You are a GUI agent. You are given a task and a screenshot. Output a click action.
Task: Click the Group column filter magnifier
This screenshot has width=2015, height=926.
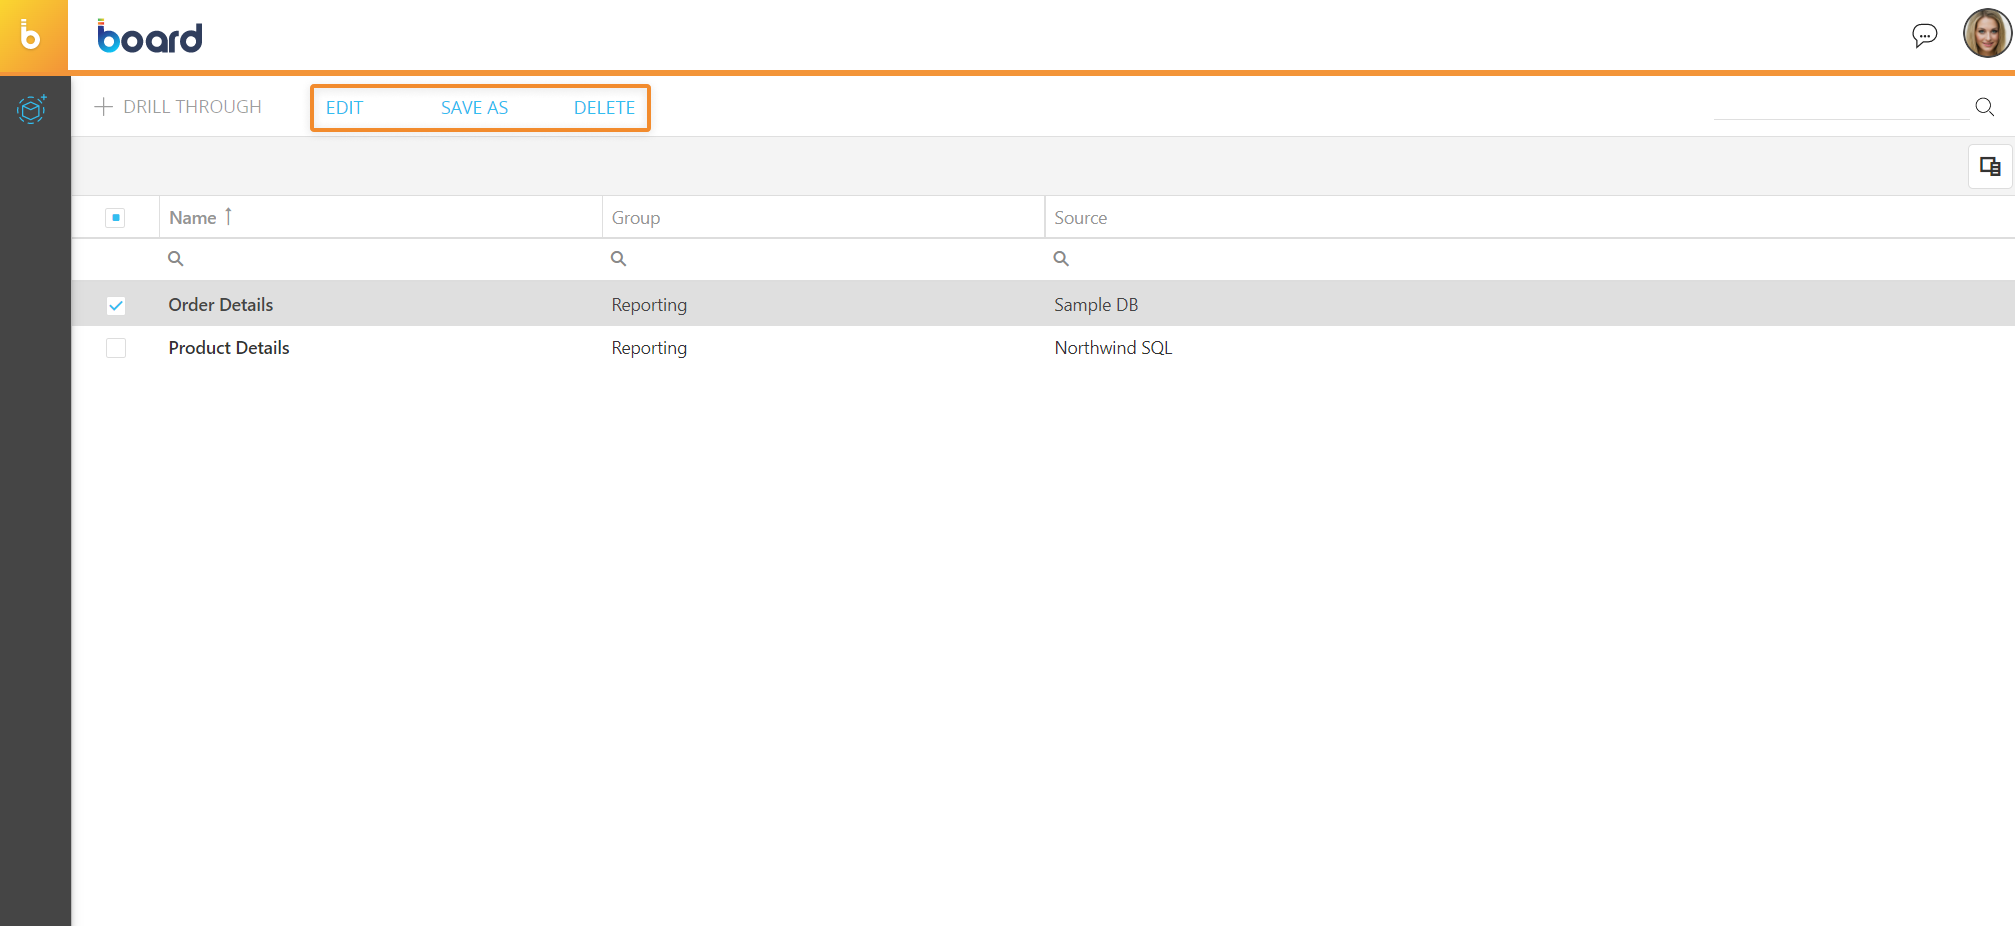coord(619,259)
